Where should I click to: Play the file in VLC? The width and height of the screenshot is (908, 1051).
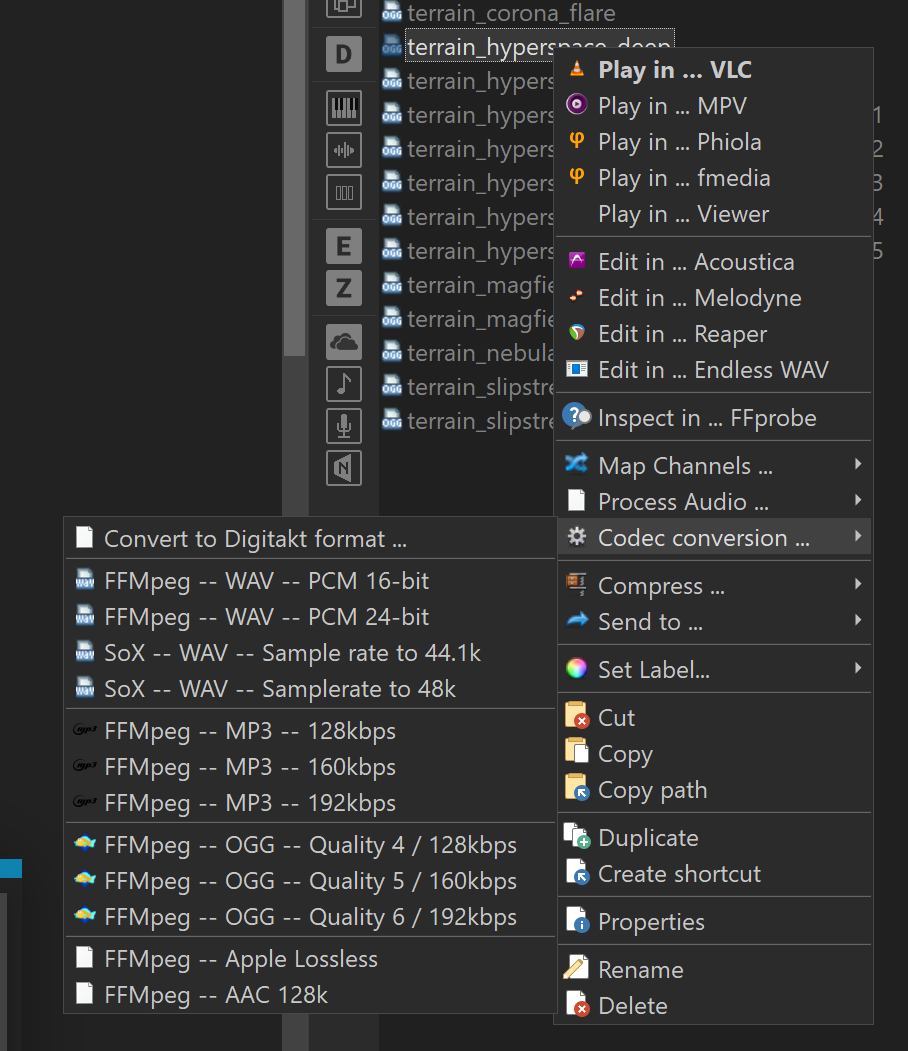click(714, 70)
